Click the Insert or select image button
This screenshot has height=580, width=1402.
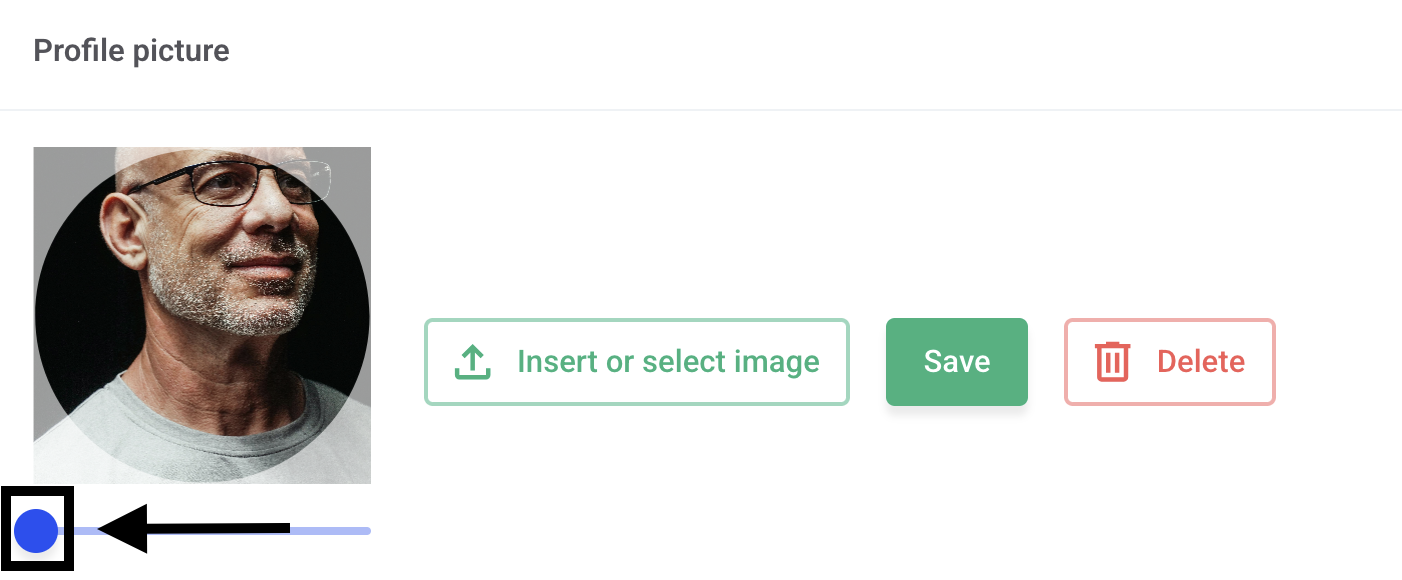(x=637, y=362)
